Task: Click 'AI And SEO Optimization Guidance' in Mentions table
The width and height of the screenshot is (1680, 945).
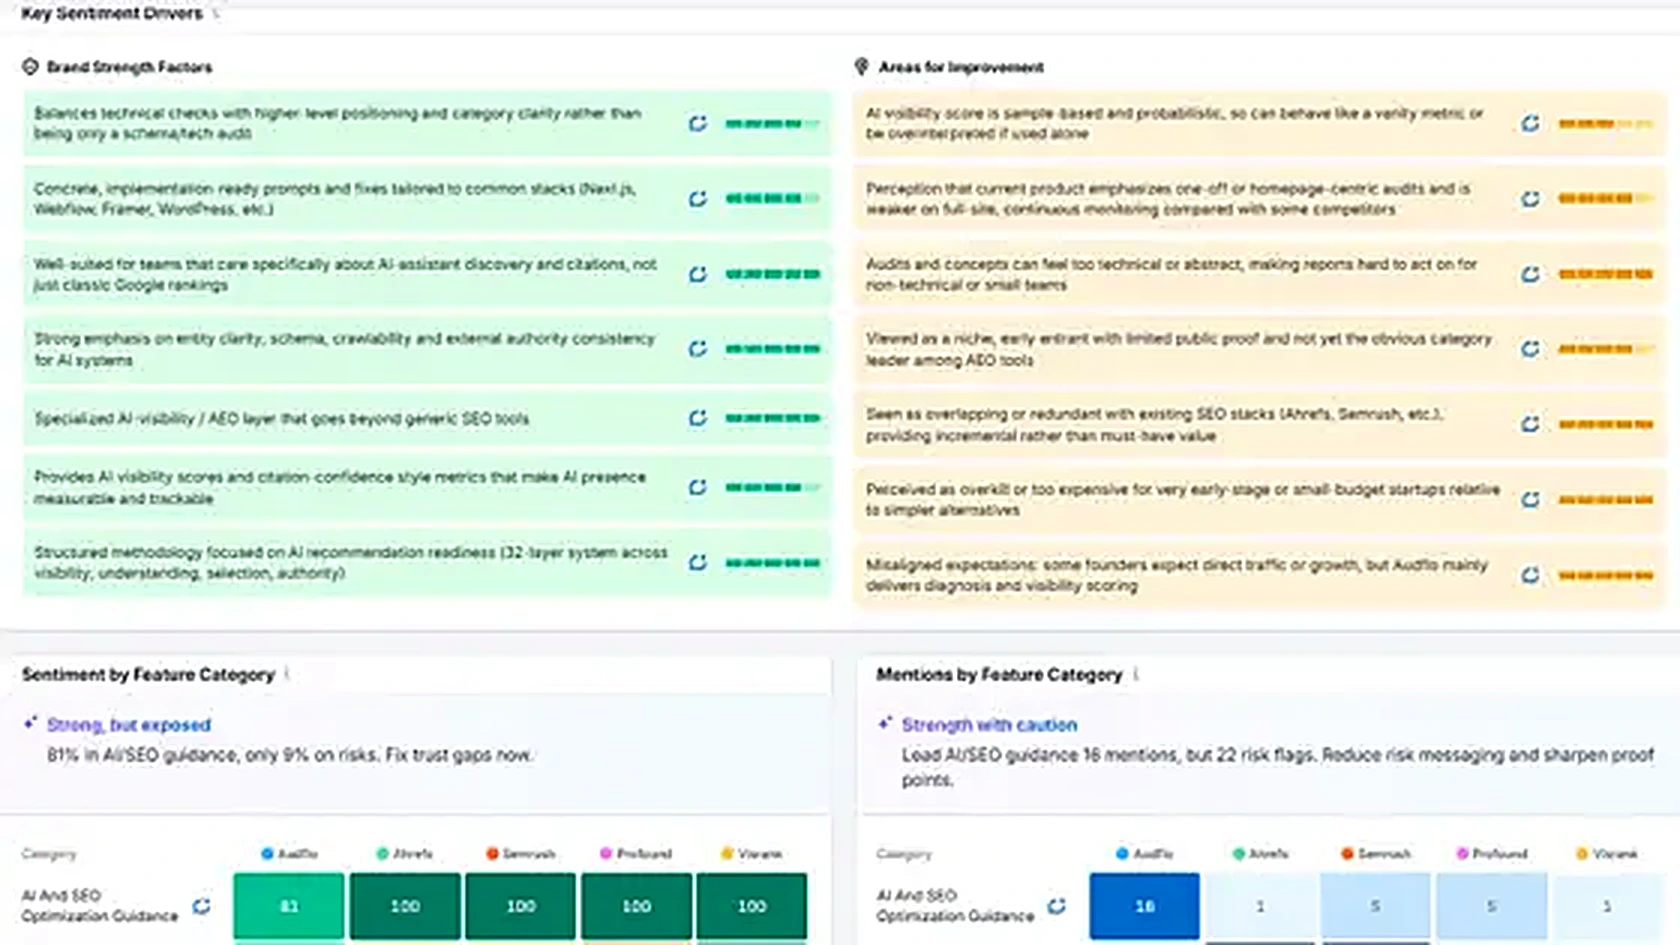Action: tap(955, 906)
